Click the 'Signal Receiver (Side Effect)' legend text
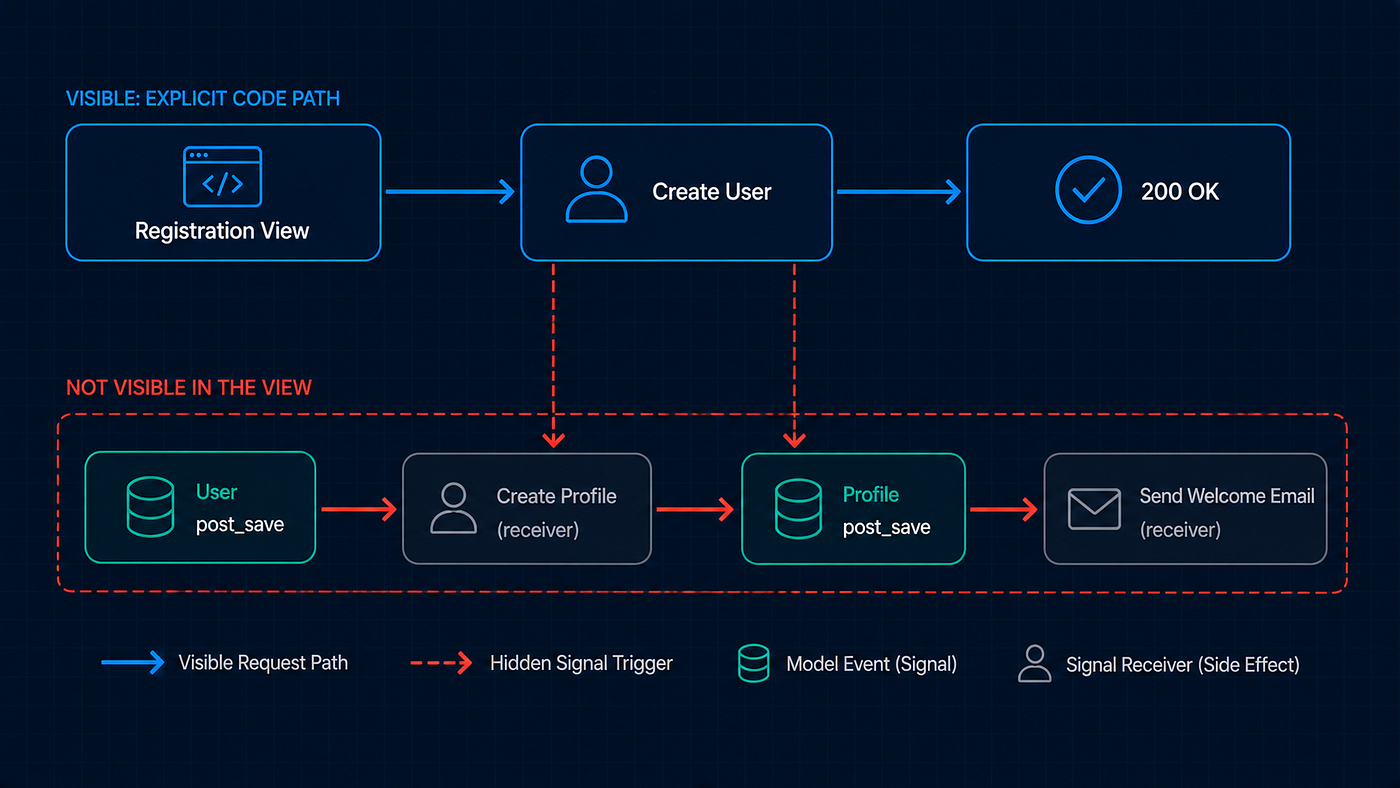The height and width of the screenshot is (788, 1400). (x=1183, y=664)
